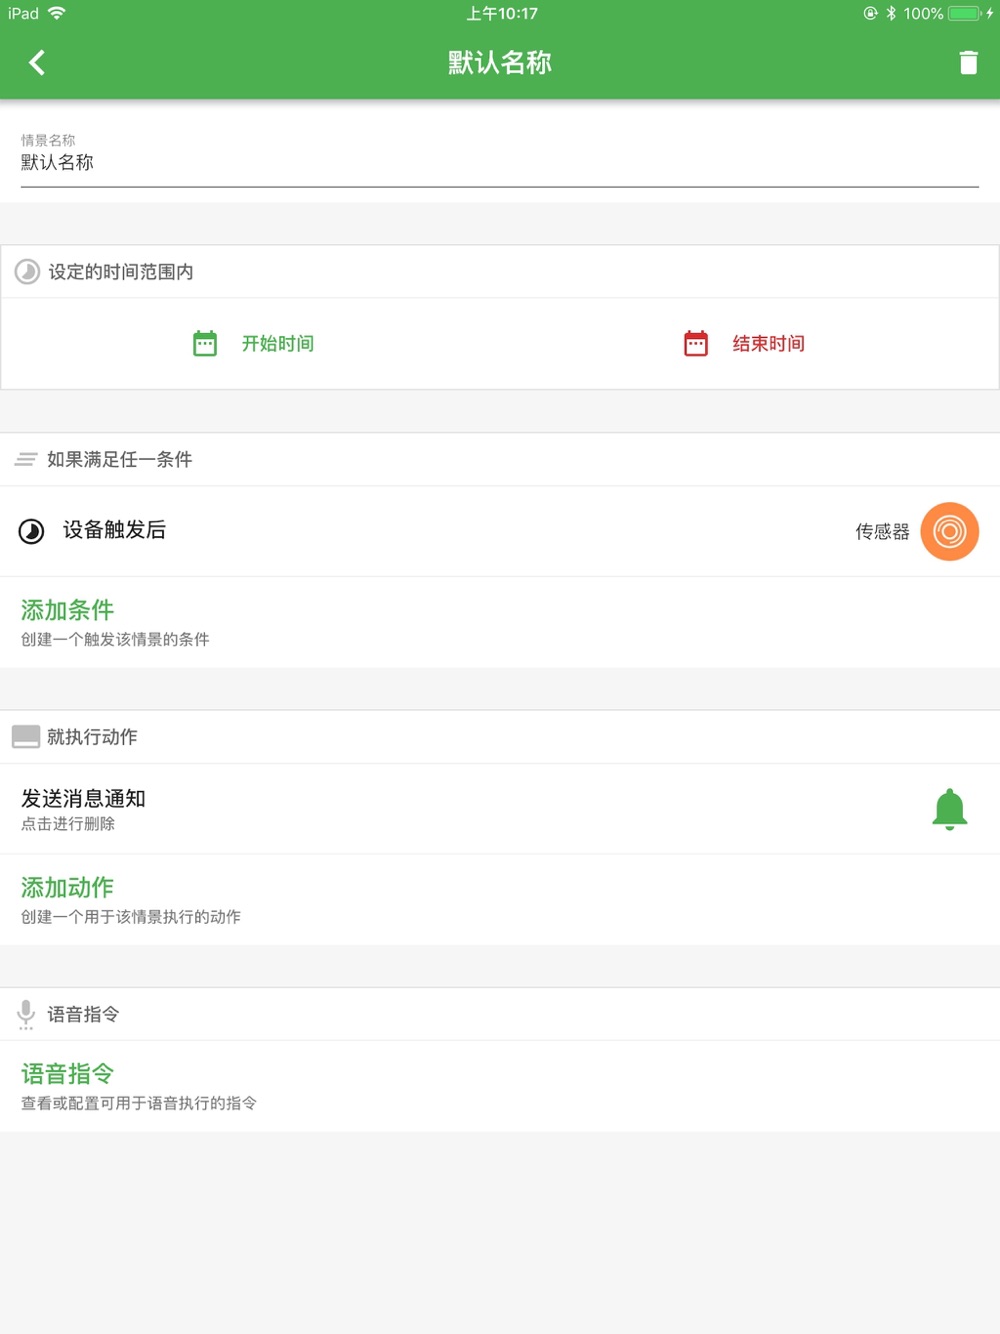Image resolution: width=1000 pixels, height=1334 pixels.
Task: Click the 就执行动作 section icon
Action: 26,737
